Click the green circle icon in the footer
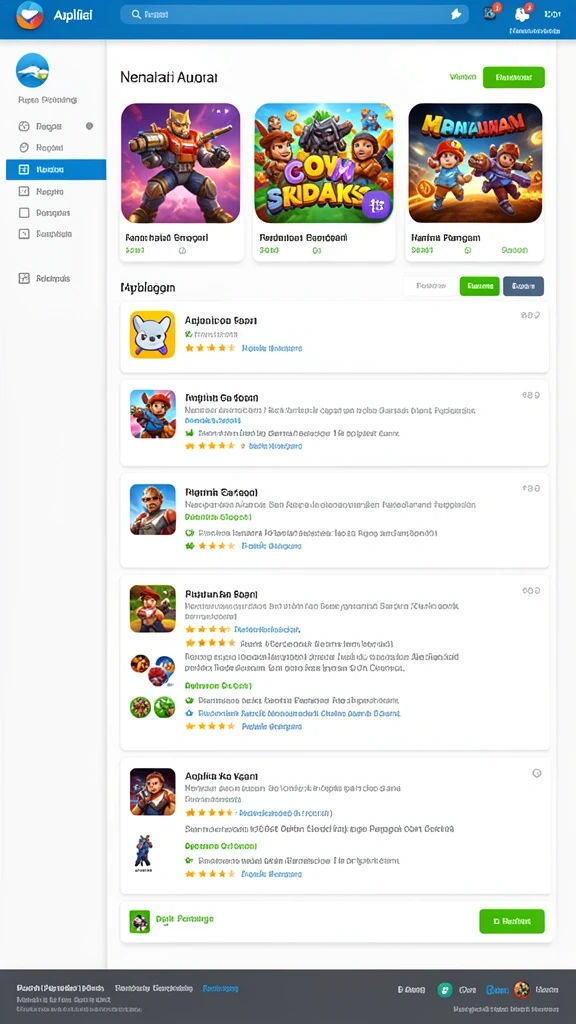Viewport: 576px width, 1024px height. 445,990
